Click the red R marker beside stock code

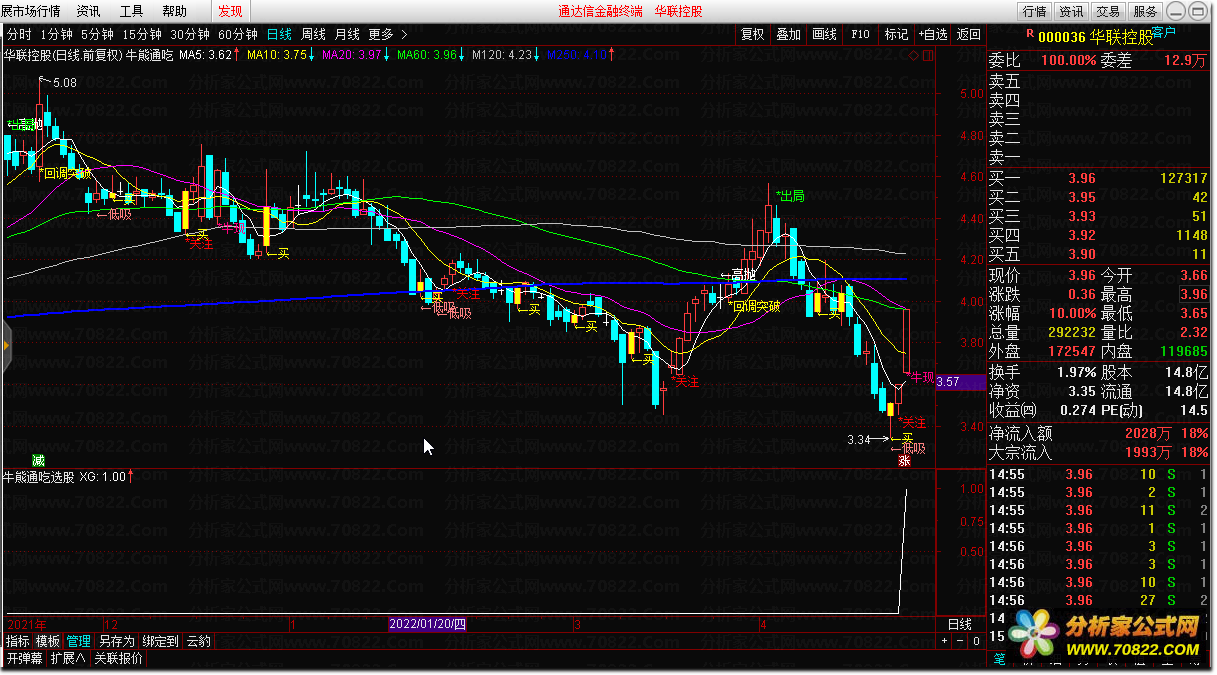click(x=1030, y=33)
